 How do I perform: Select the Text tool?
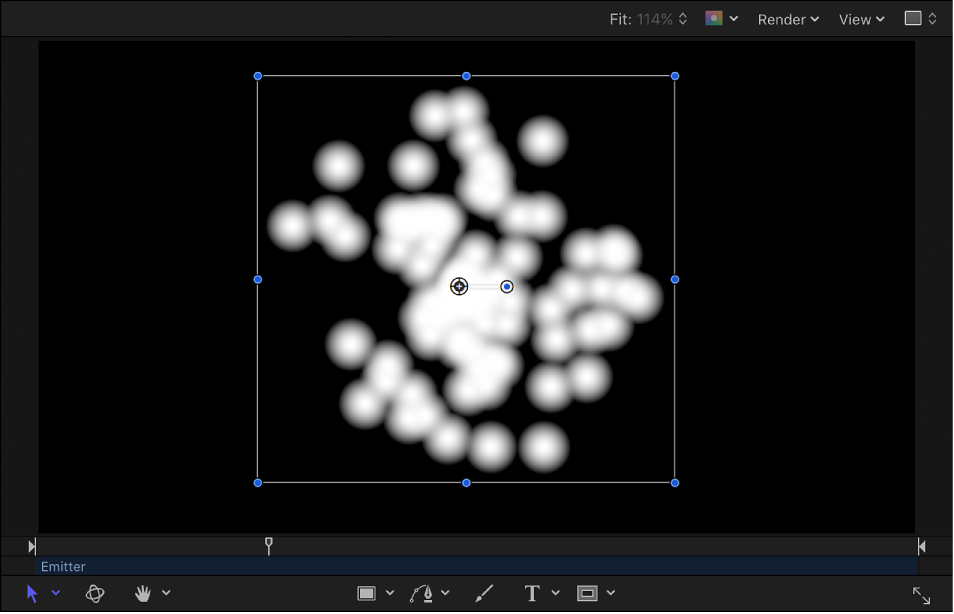point(532,592)
